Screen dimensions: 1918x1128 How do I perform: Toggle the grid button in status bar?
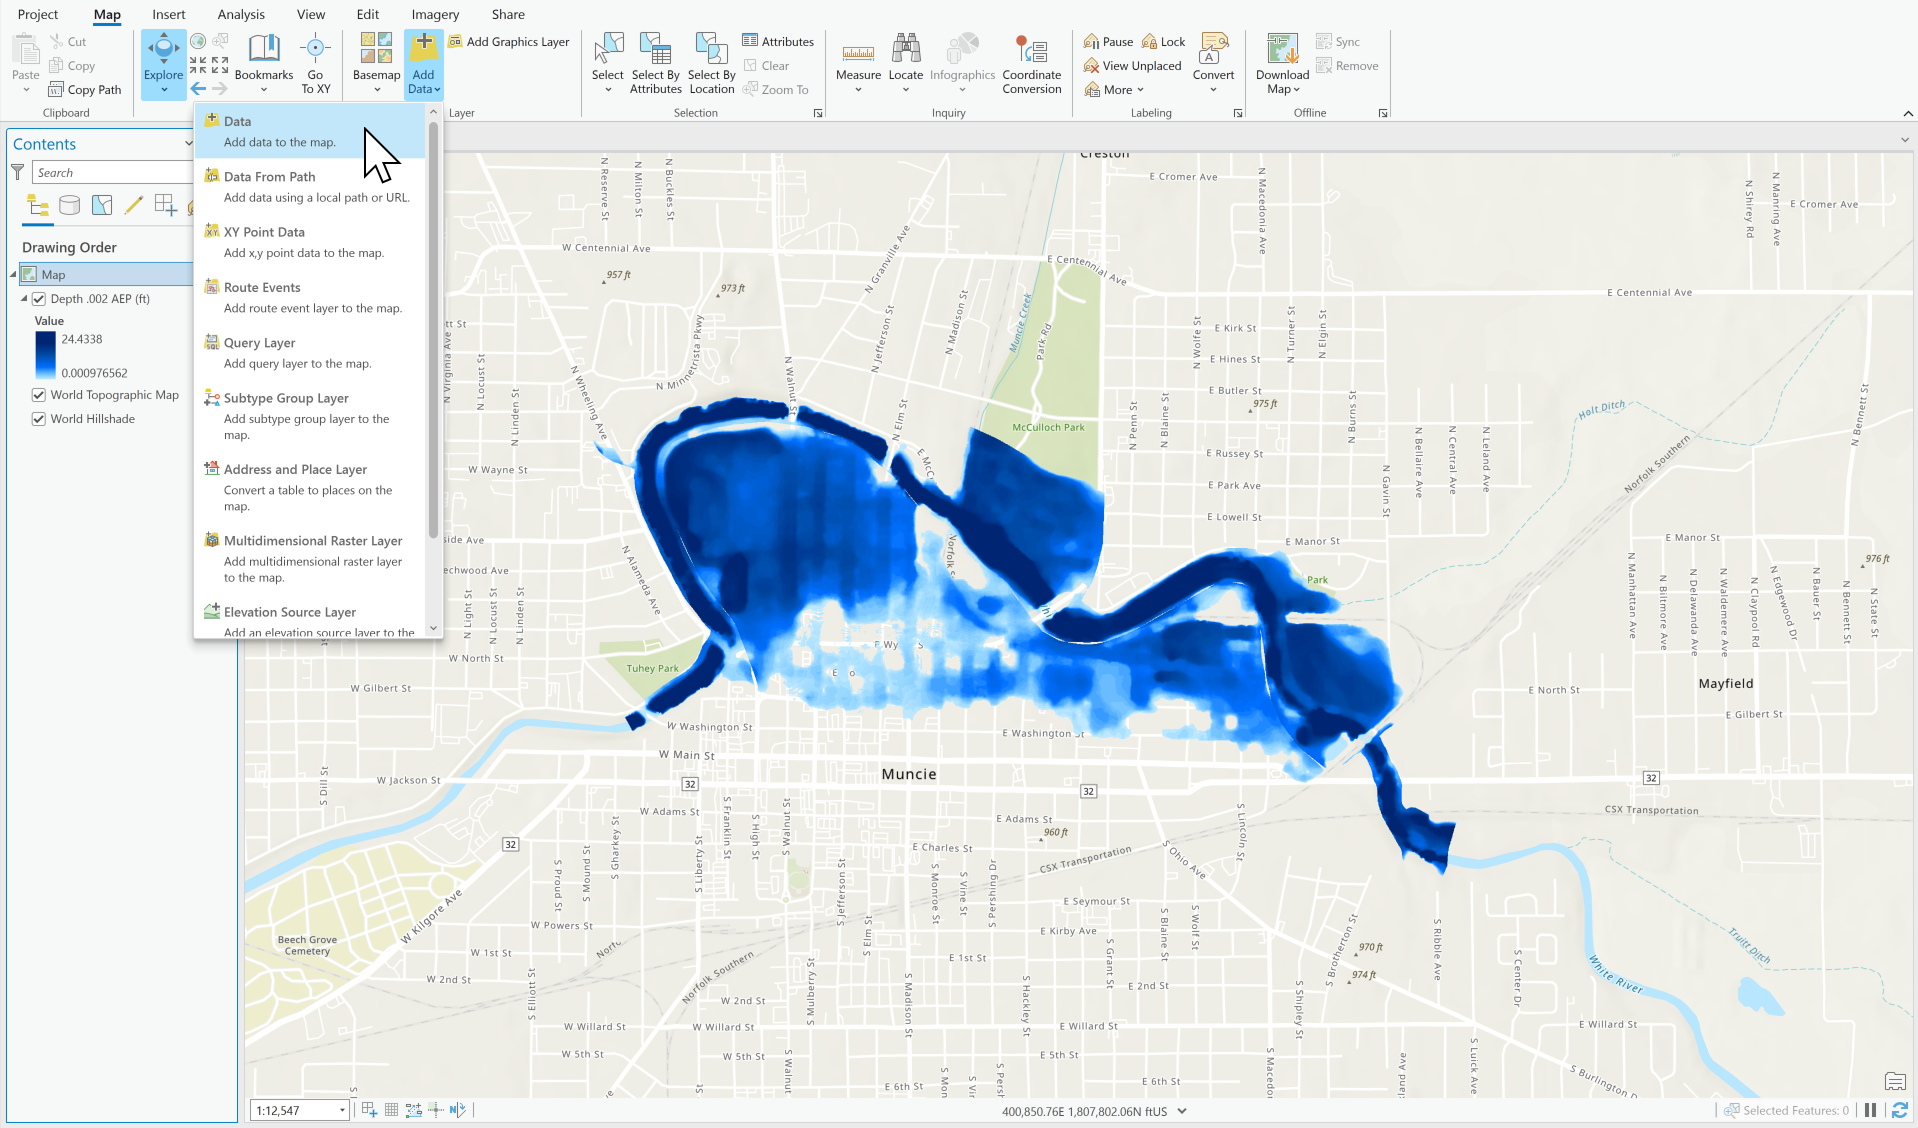coord(391,1110)
